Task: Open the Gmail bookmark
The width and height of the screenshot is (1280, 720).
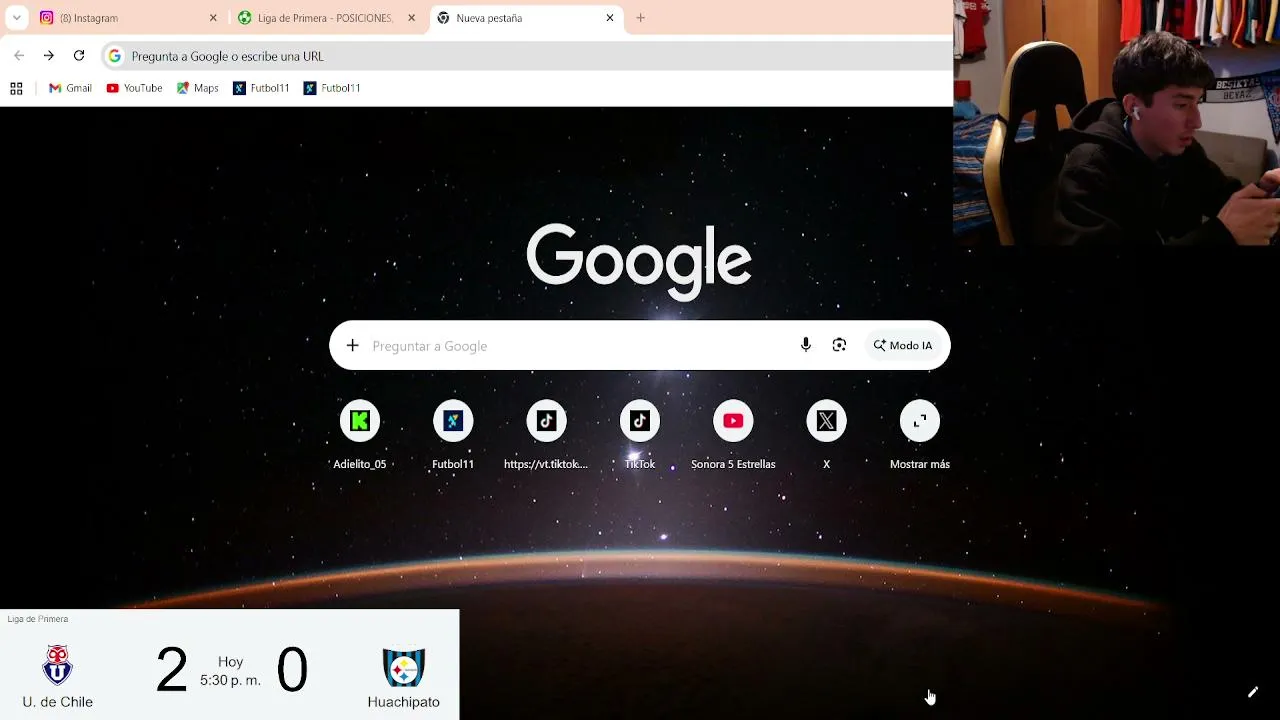Action: pyautogui.click(x=70, y=88)
